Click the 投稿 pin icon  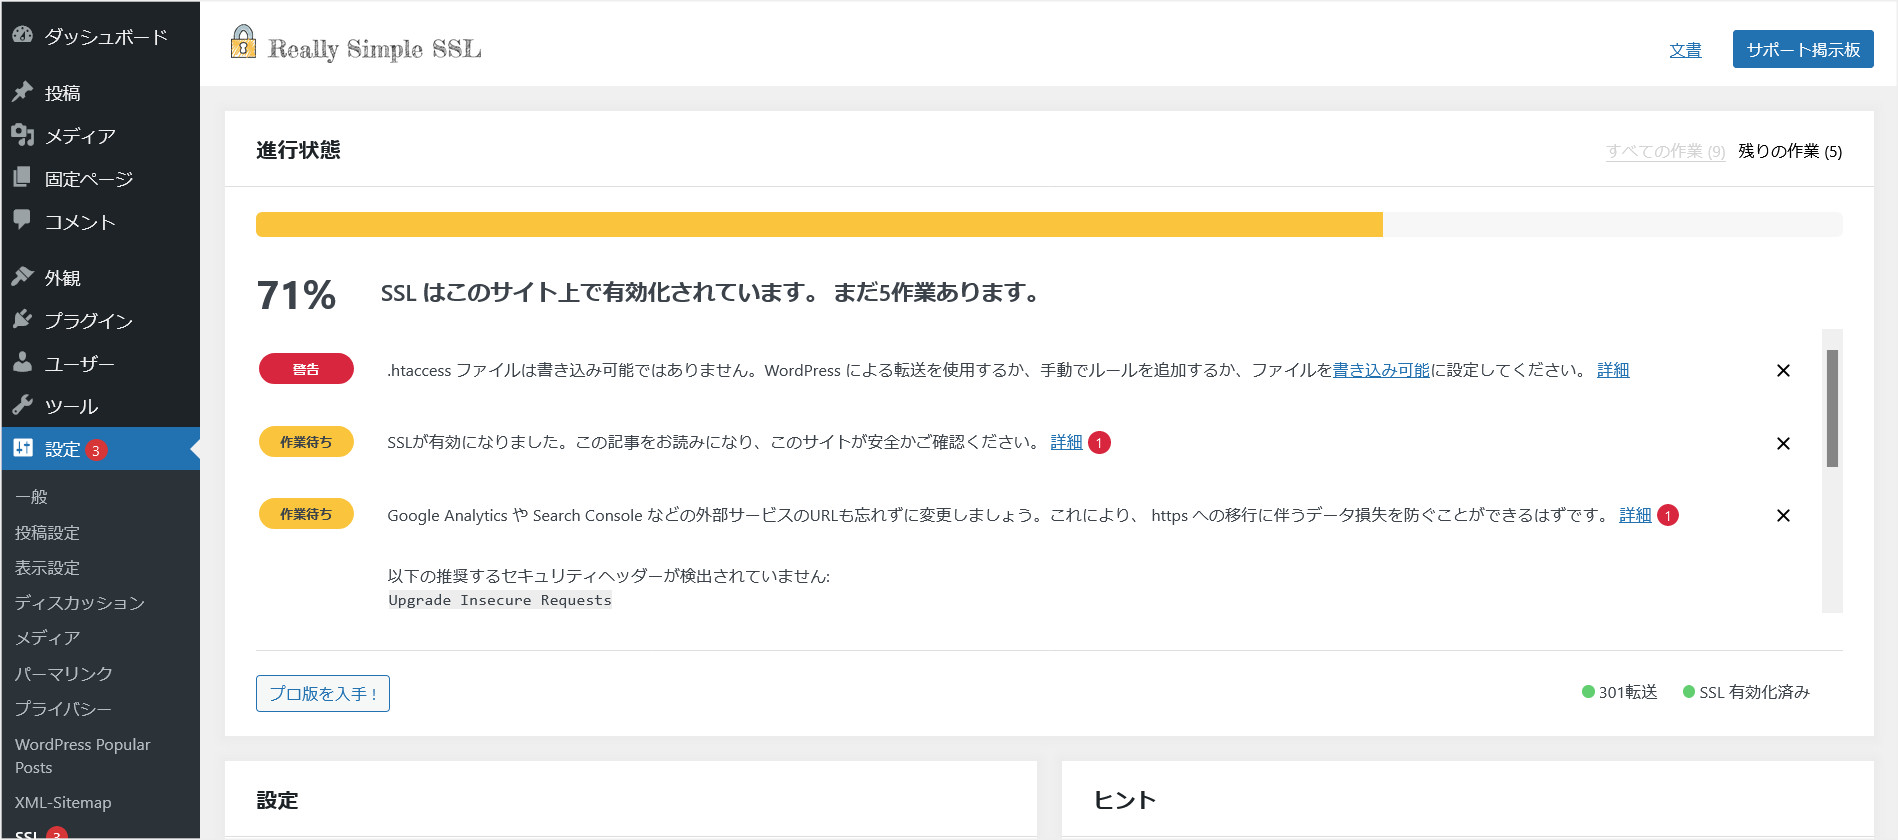[23, 92]
